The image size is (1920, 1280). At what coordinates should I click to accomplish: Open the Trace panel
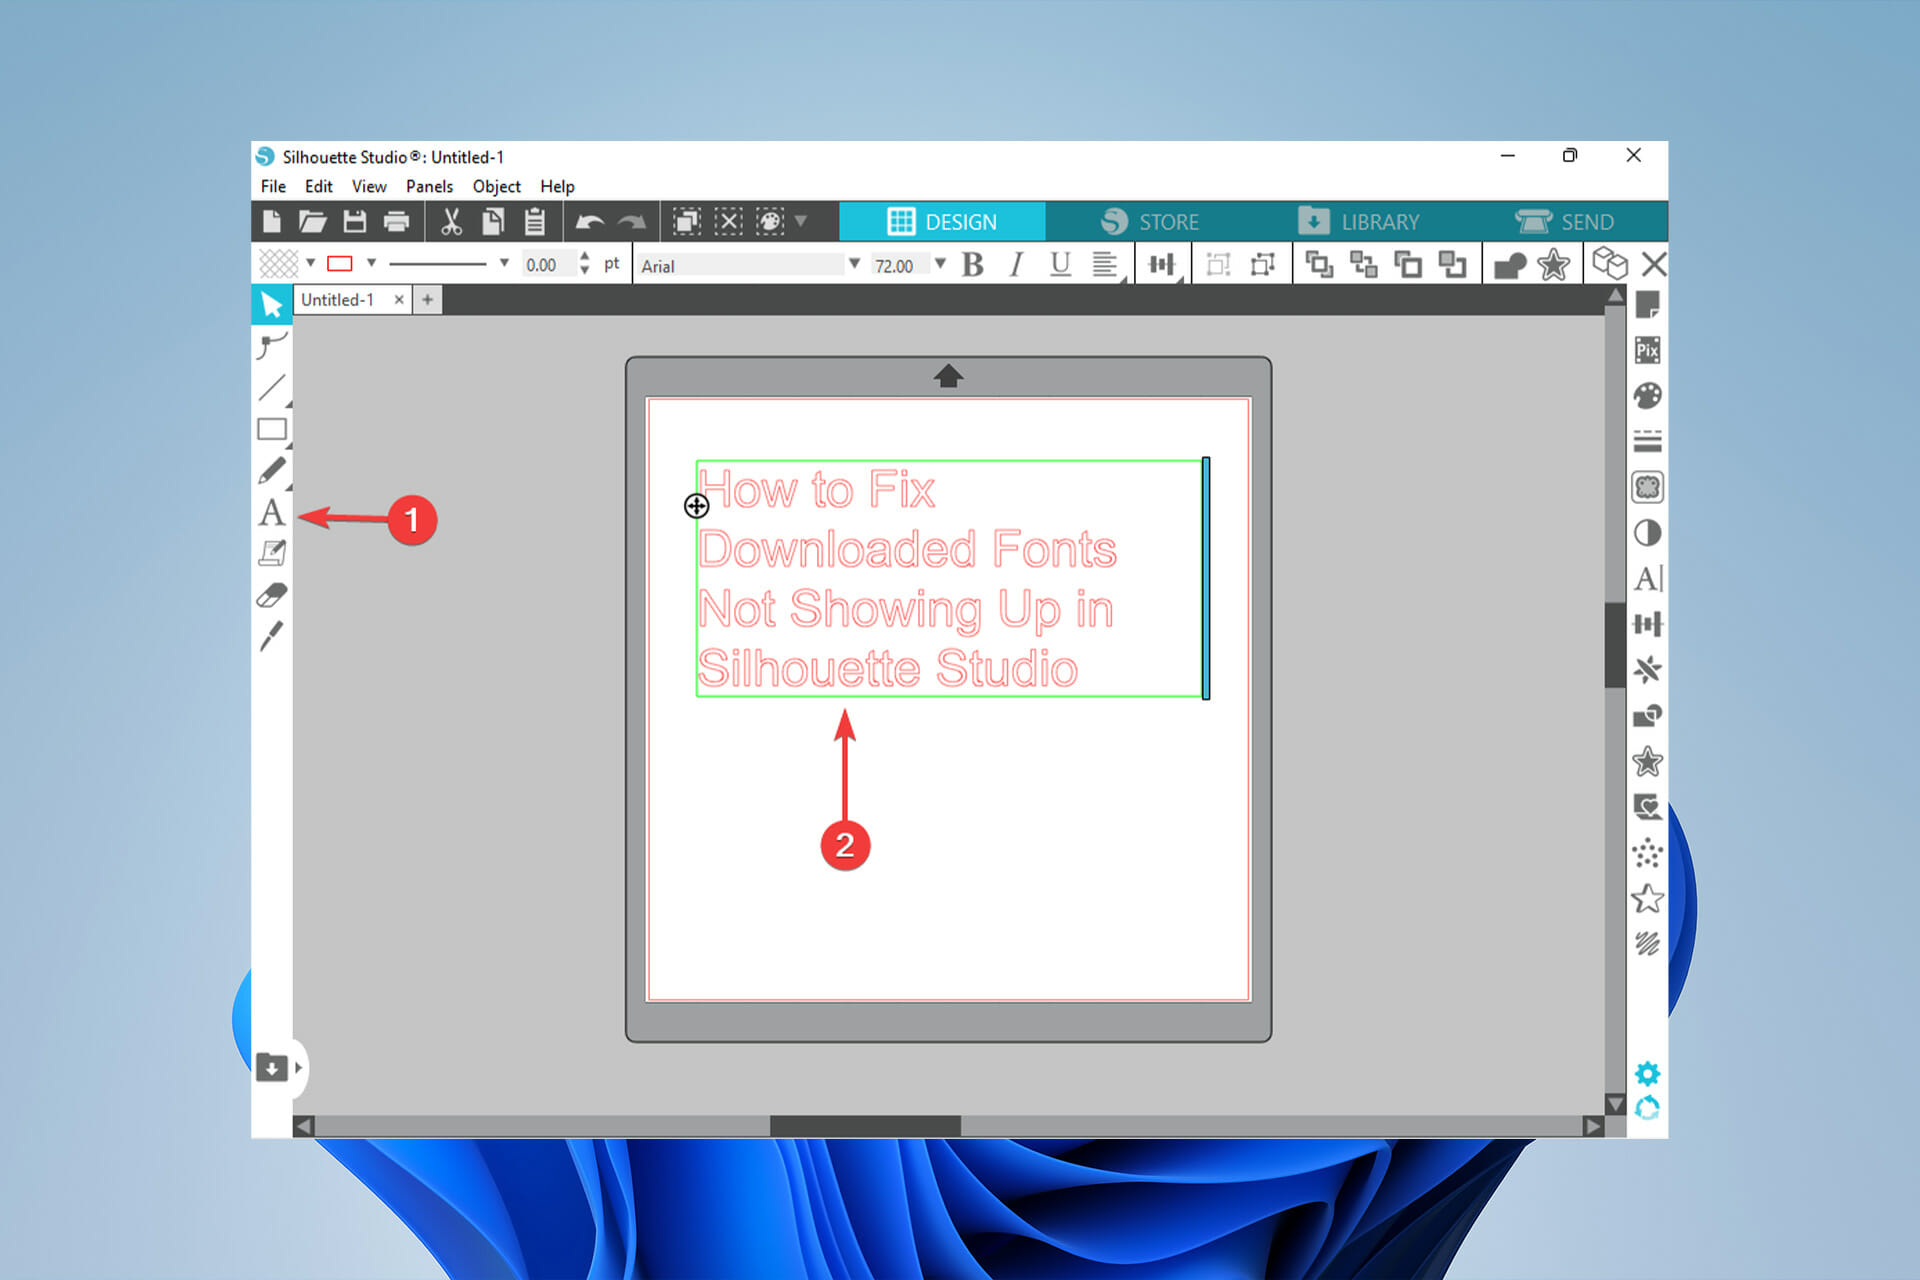coord(1648,487)
